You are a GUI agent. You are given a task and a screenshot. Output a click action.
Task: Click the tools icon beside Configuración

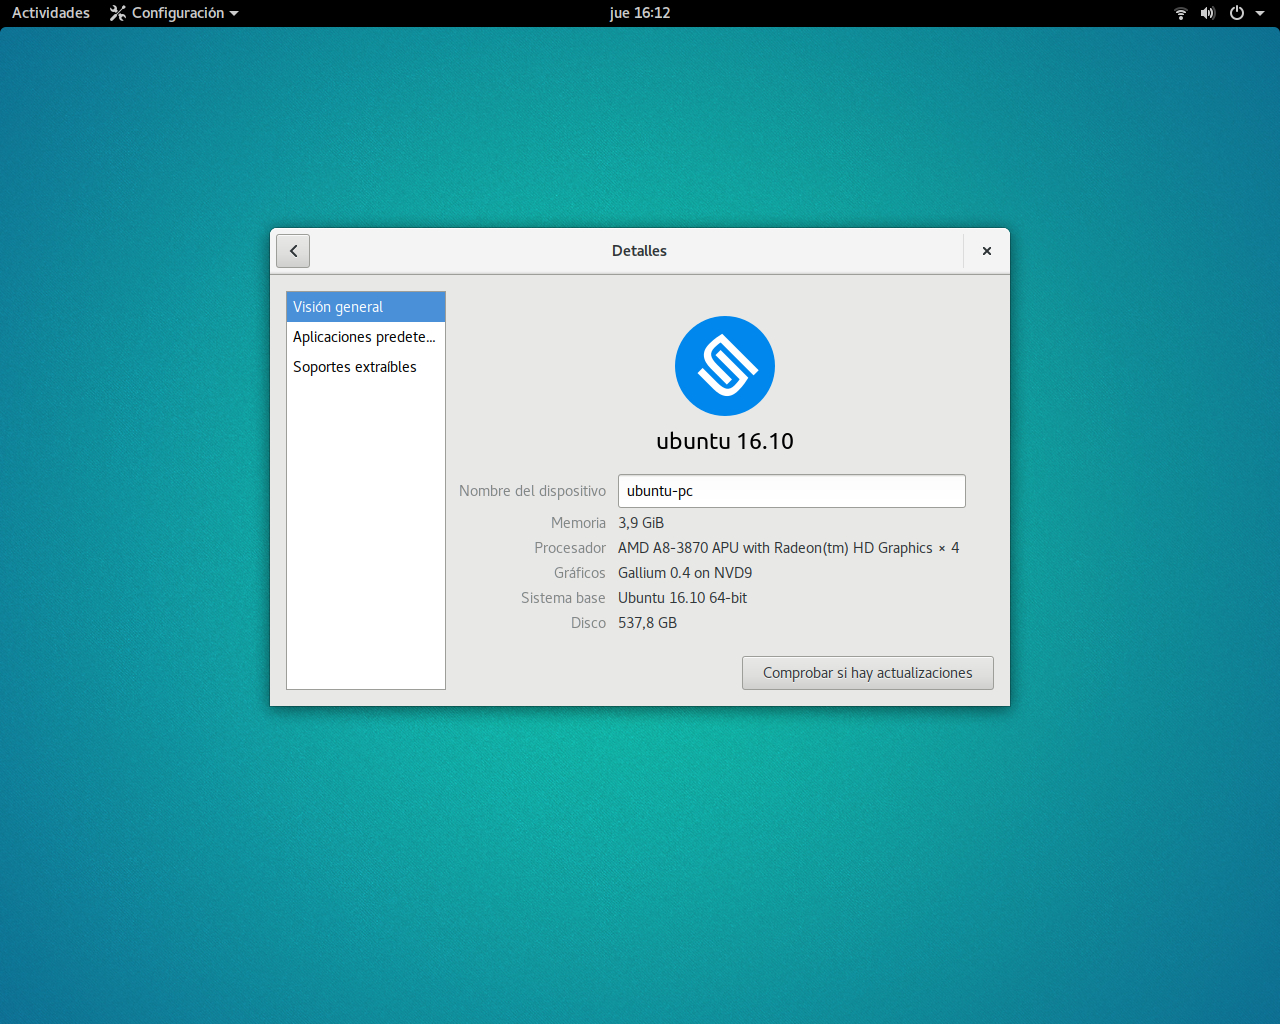(118, 13)
